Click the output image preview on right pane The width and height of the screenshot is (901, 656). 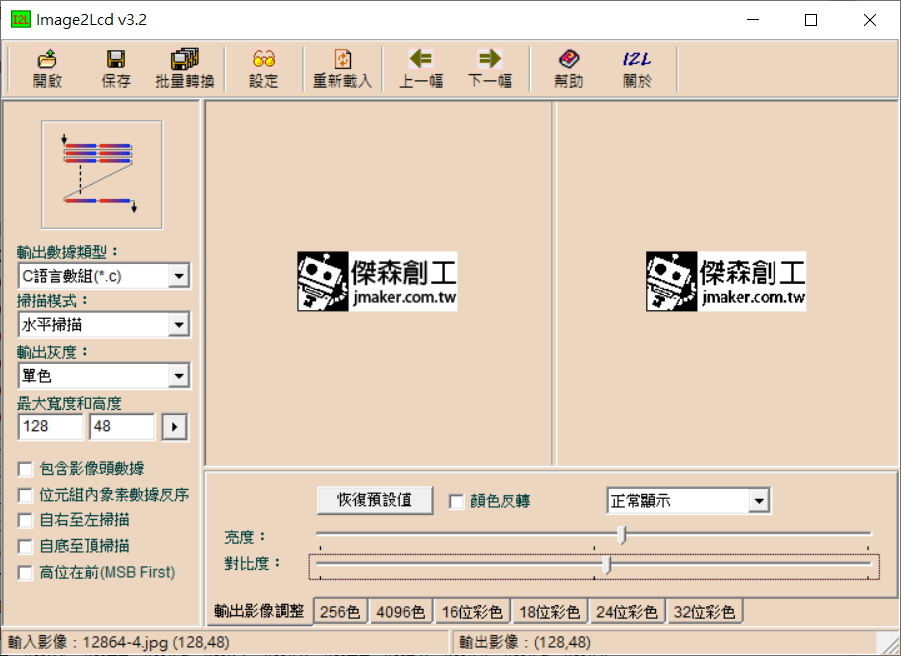(x=726, y=281)
